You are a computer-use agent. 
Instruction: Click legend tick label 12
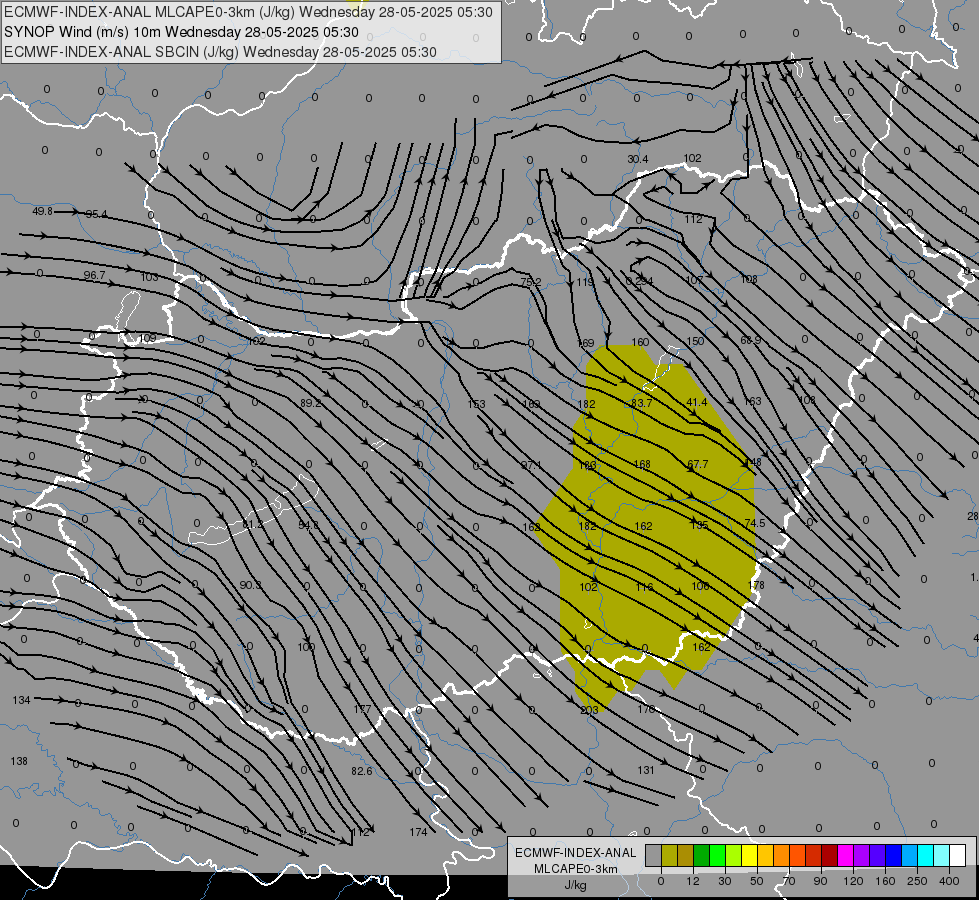693,881
